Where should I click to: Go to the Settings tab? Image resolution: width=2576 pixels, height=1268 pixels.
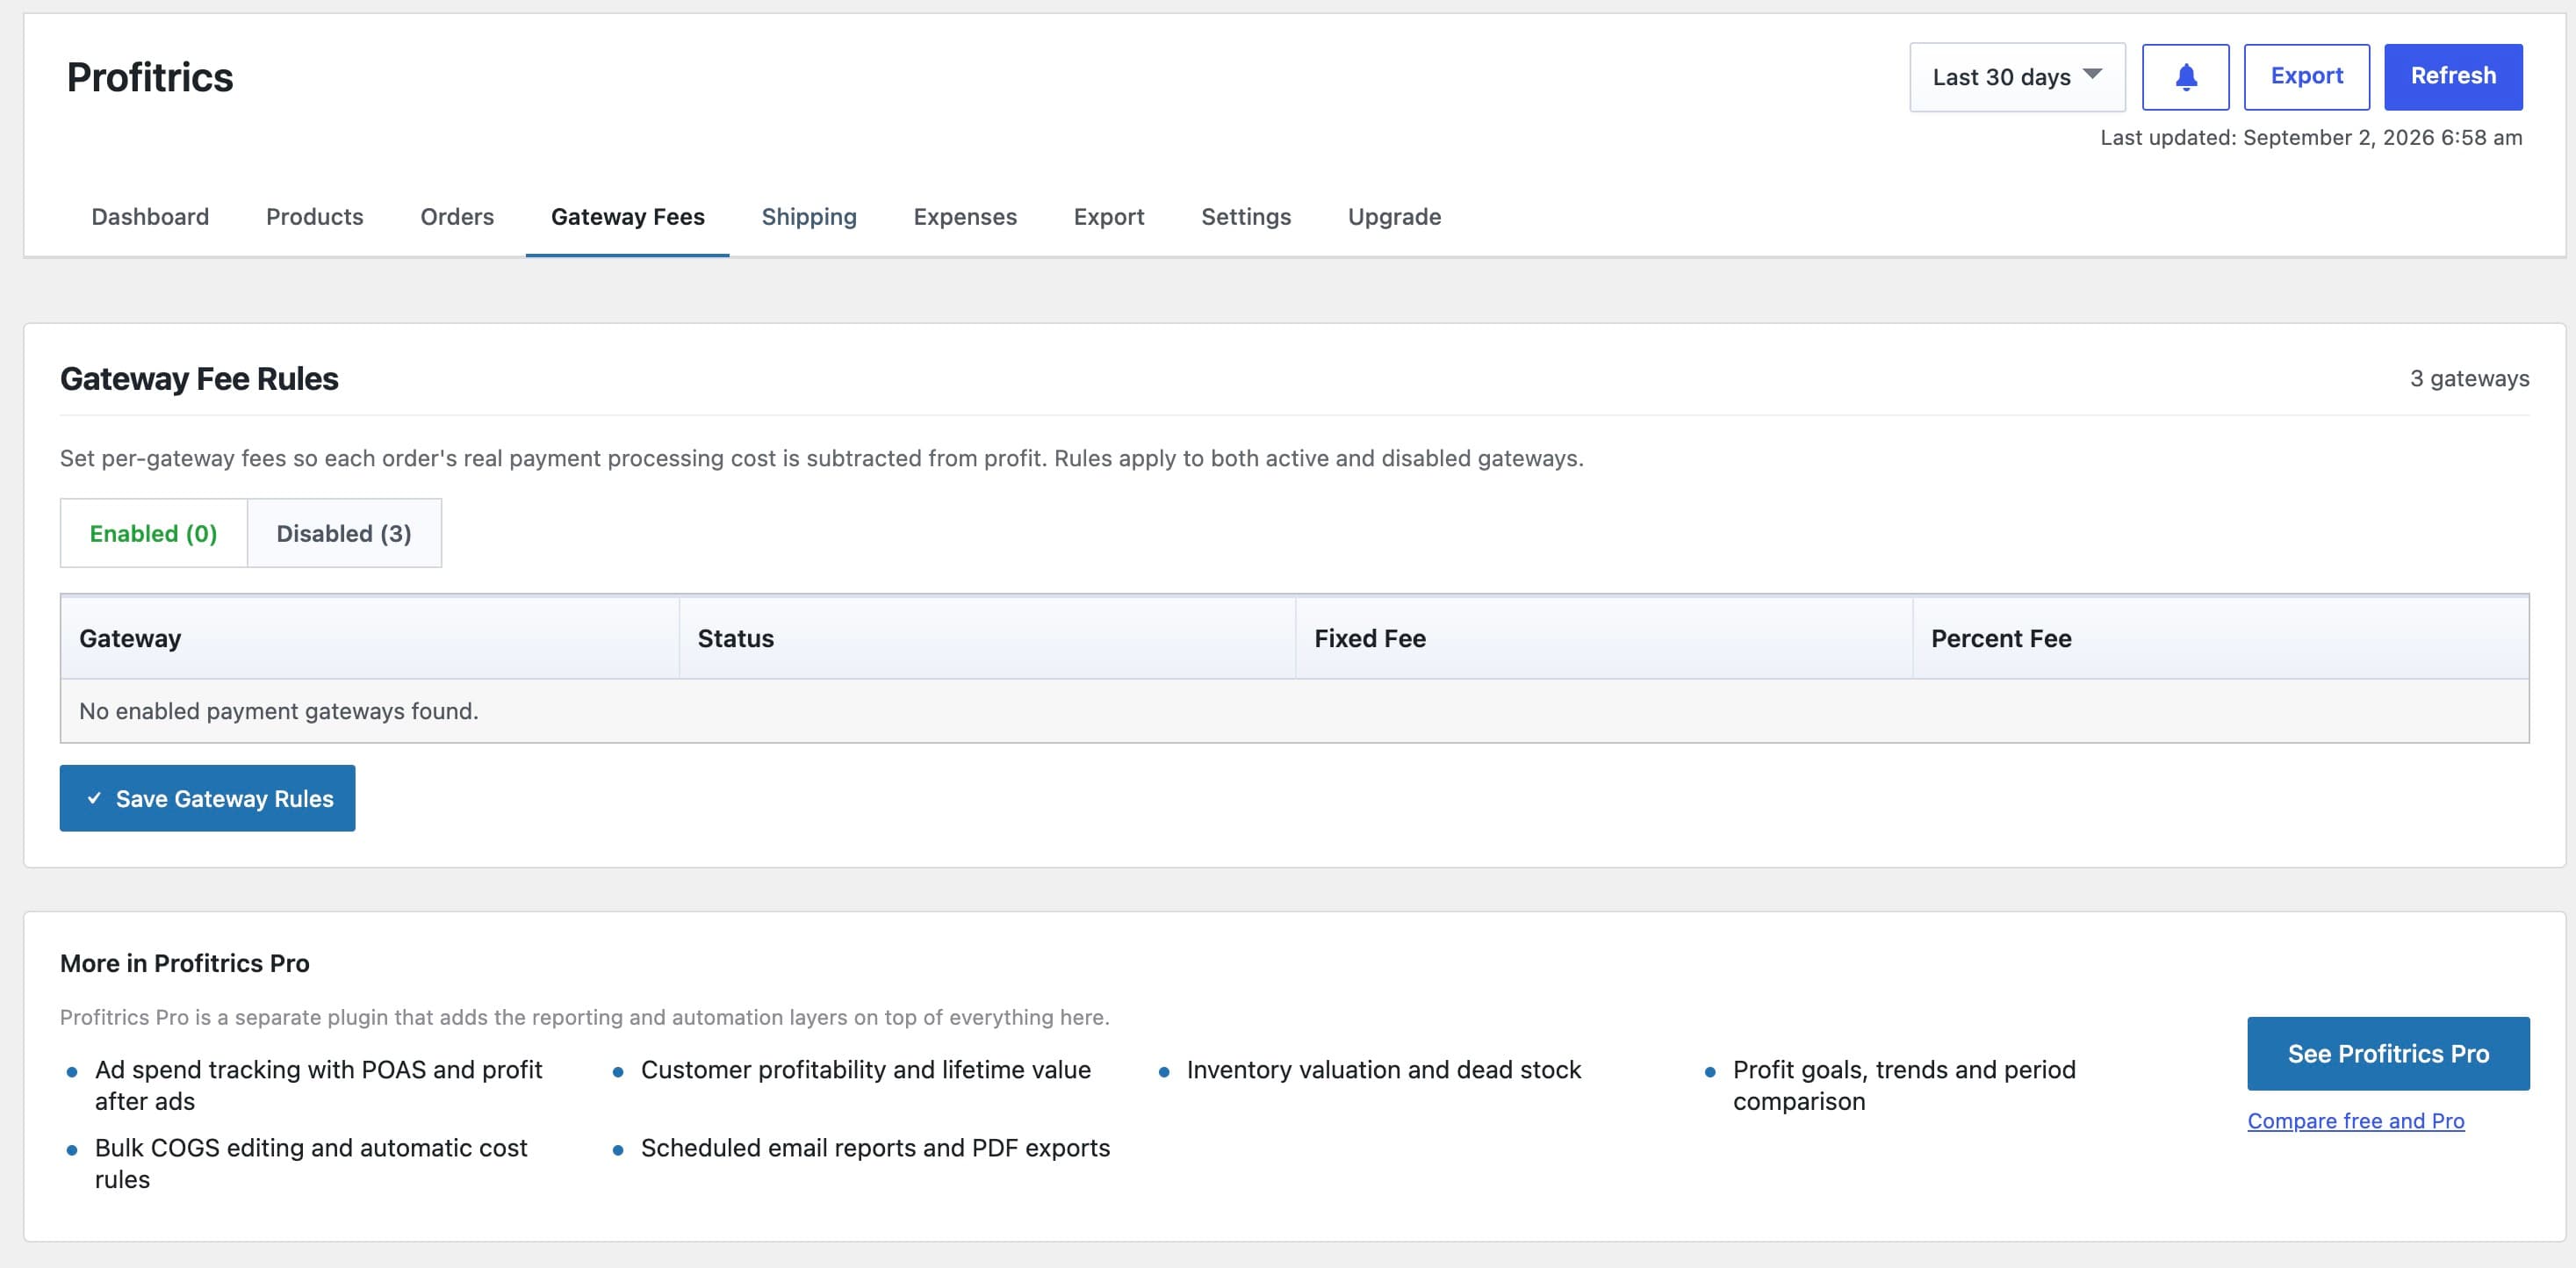(1246, 217)
